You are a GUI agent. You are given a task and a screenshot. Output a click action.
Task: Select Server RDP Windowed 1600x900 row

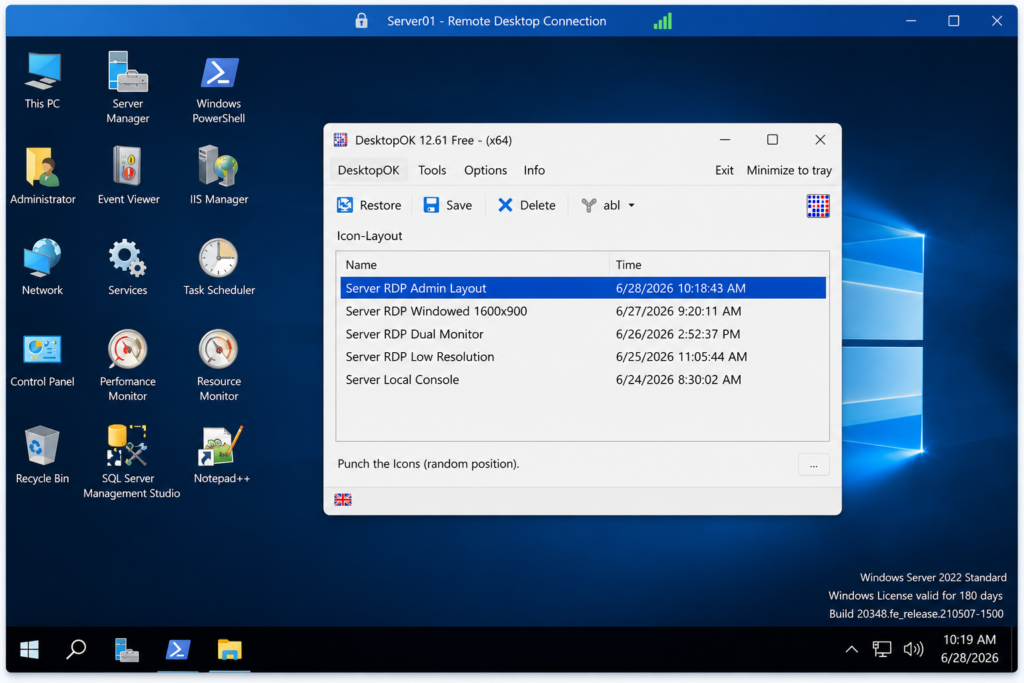583,311
